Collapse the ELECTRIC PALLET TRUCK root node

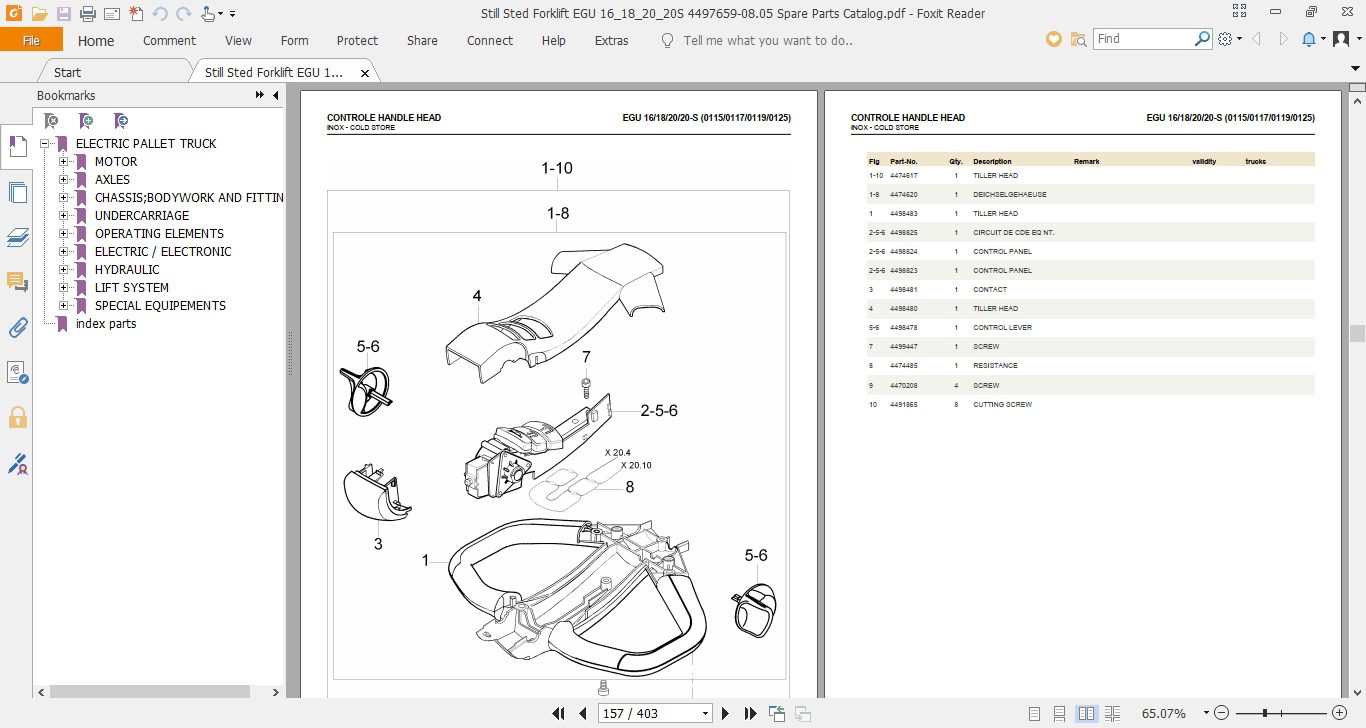[x=45, y=144]
